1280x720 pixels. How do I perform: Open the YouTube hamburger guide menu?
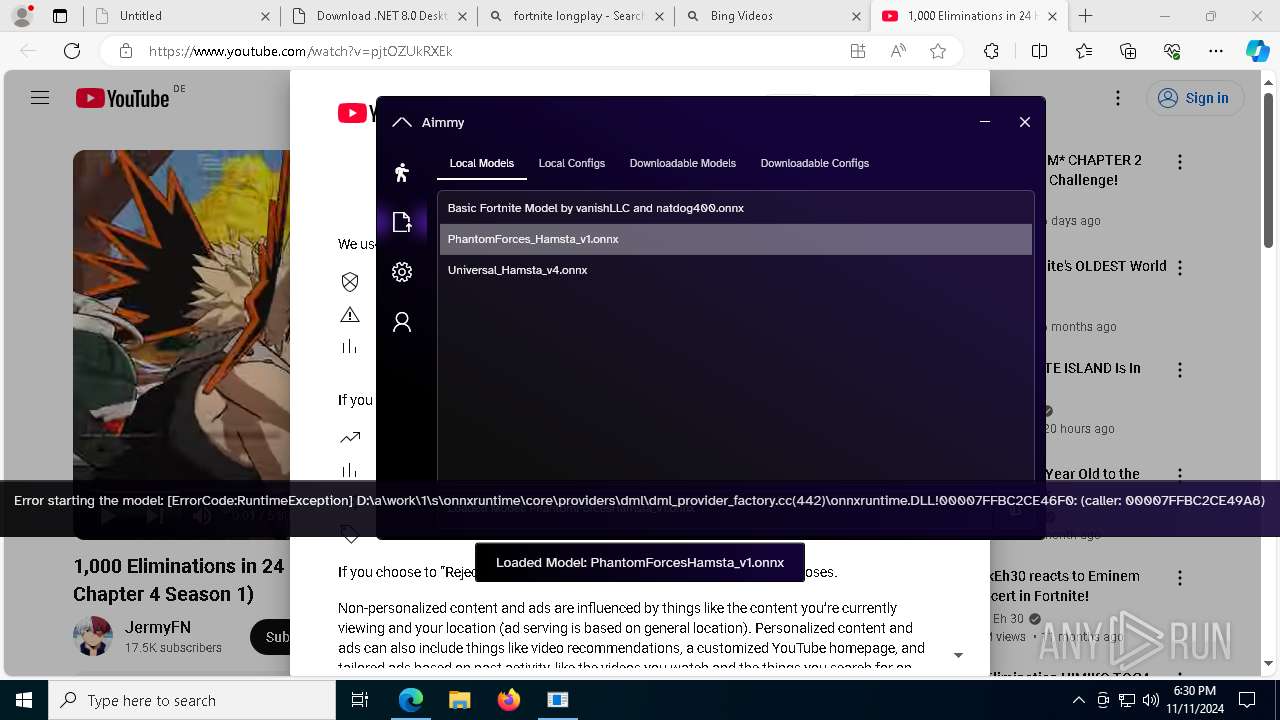(40, 98)
